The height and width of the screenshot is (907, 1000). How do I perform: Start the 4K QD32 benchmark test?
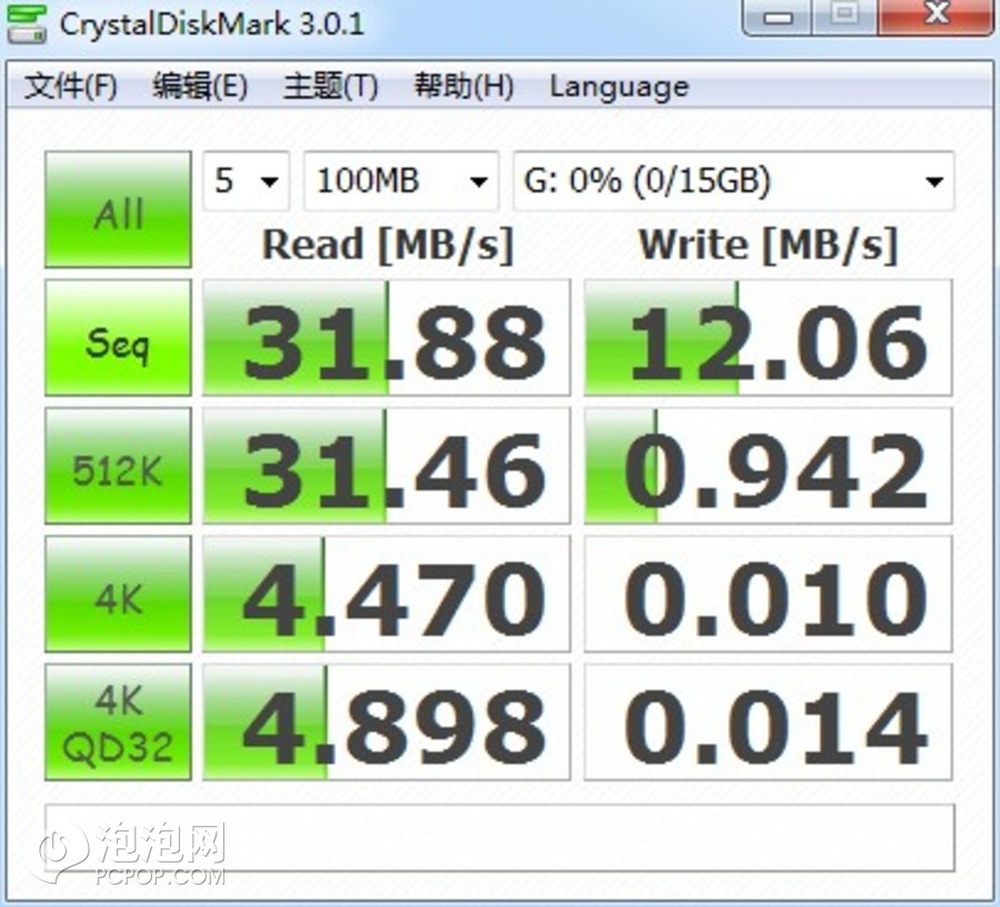pos(118,721)
